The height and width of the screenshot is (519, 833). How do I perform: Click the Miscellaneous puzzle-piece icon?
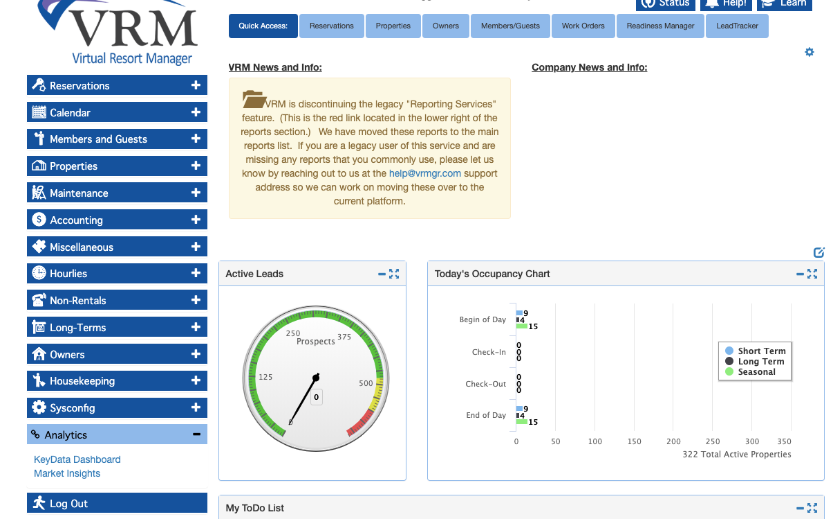click(x=38, y=246)
